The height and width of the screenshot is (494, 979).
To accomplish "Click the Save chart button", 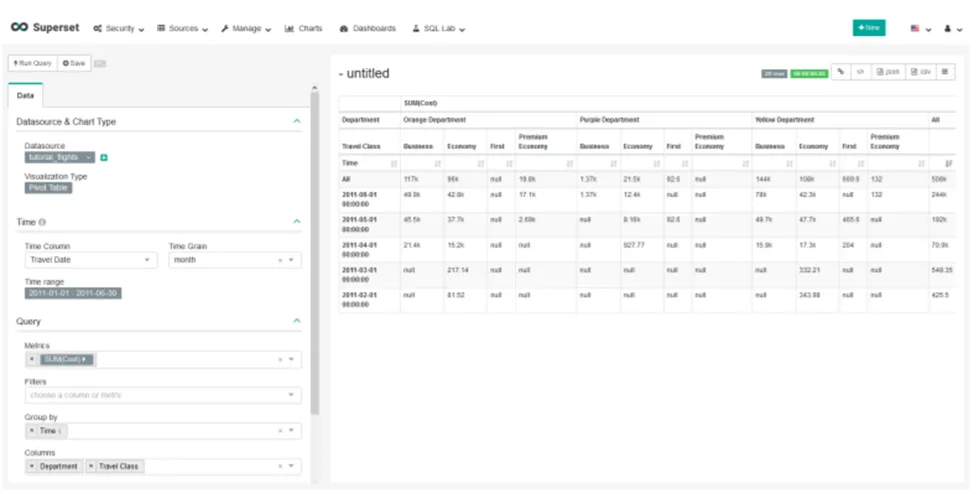I will coord(74,63).
